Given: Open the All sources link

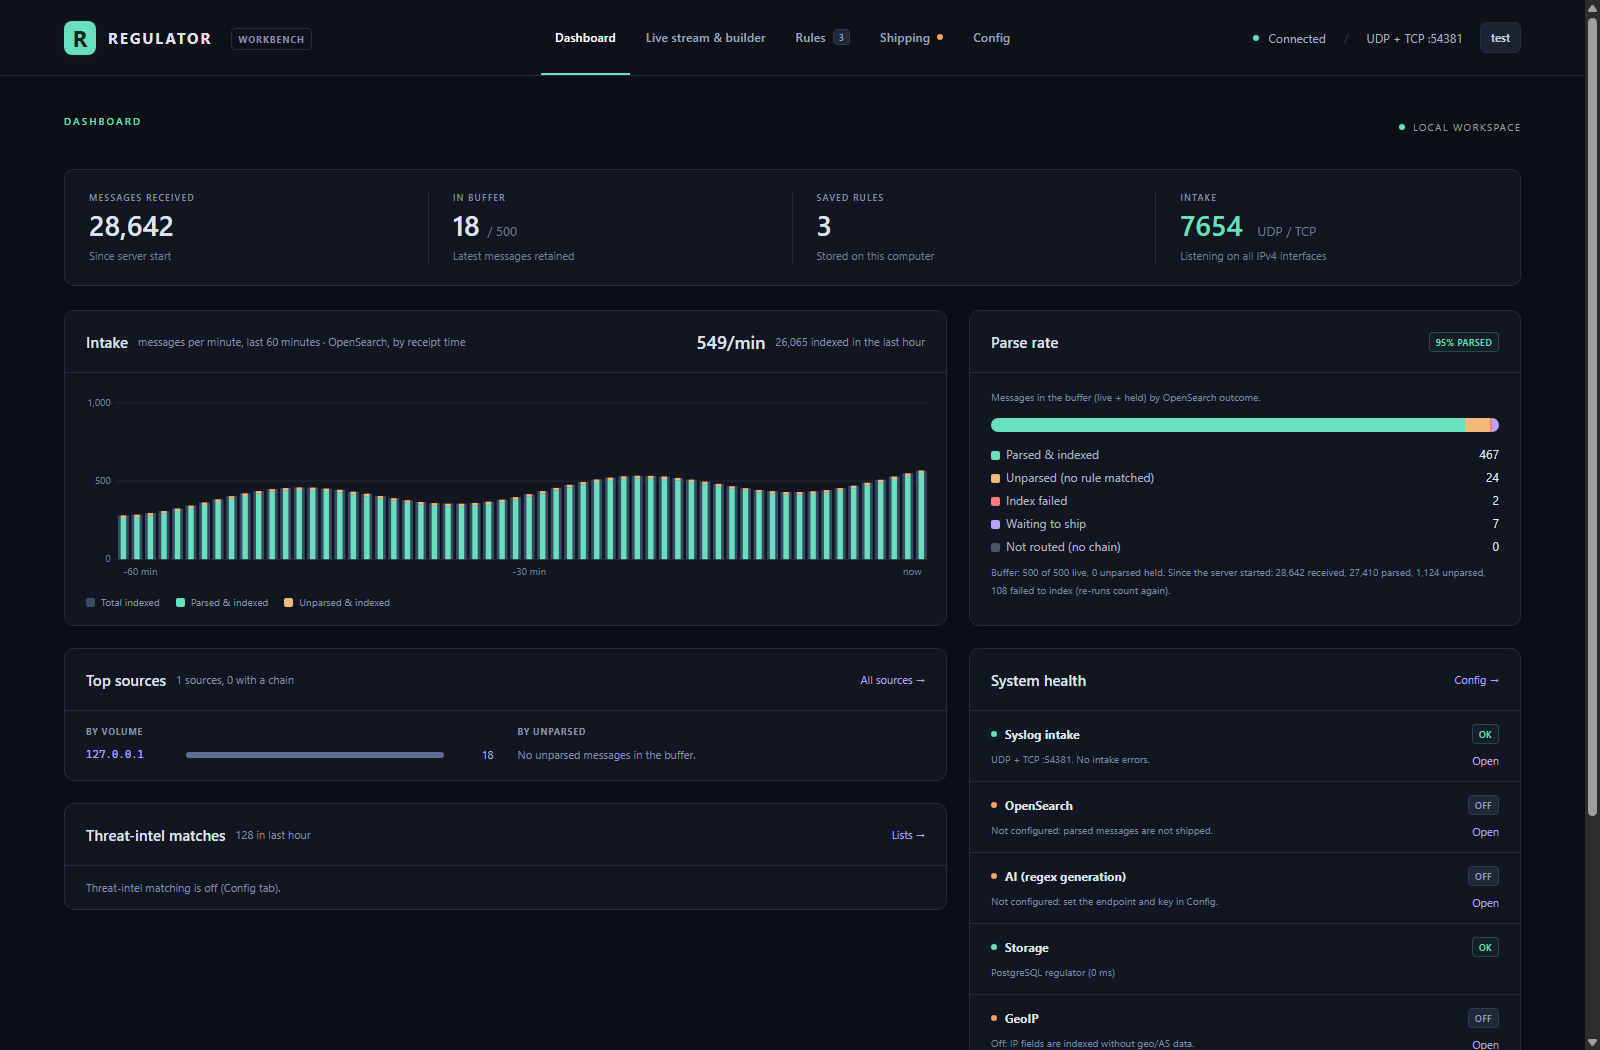Looking at the screenshot, I should pyautogui.click(x=892, y=680).
